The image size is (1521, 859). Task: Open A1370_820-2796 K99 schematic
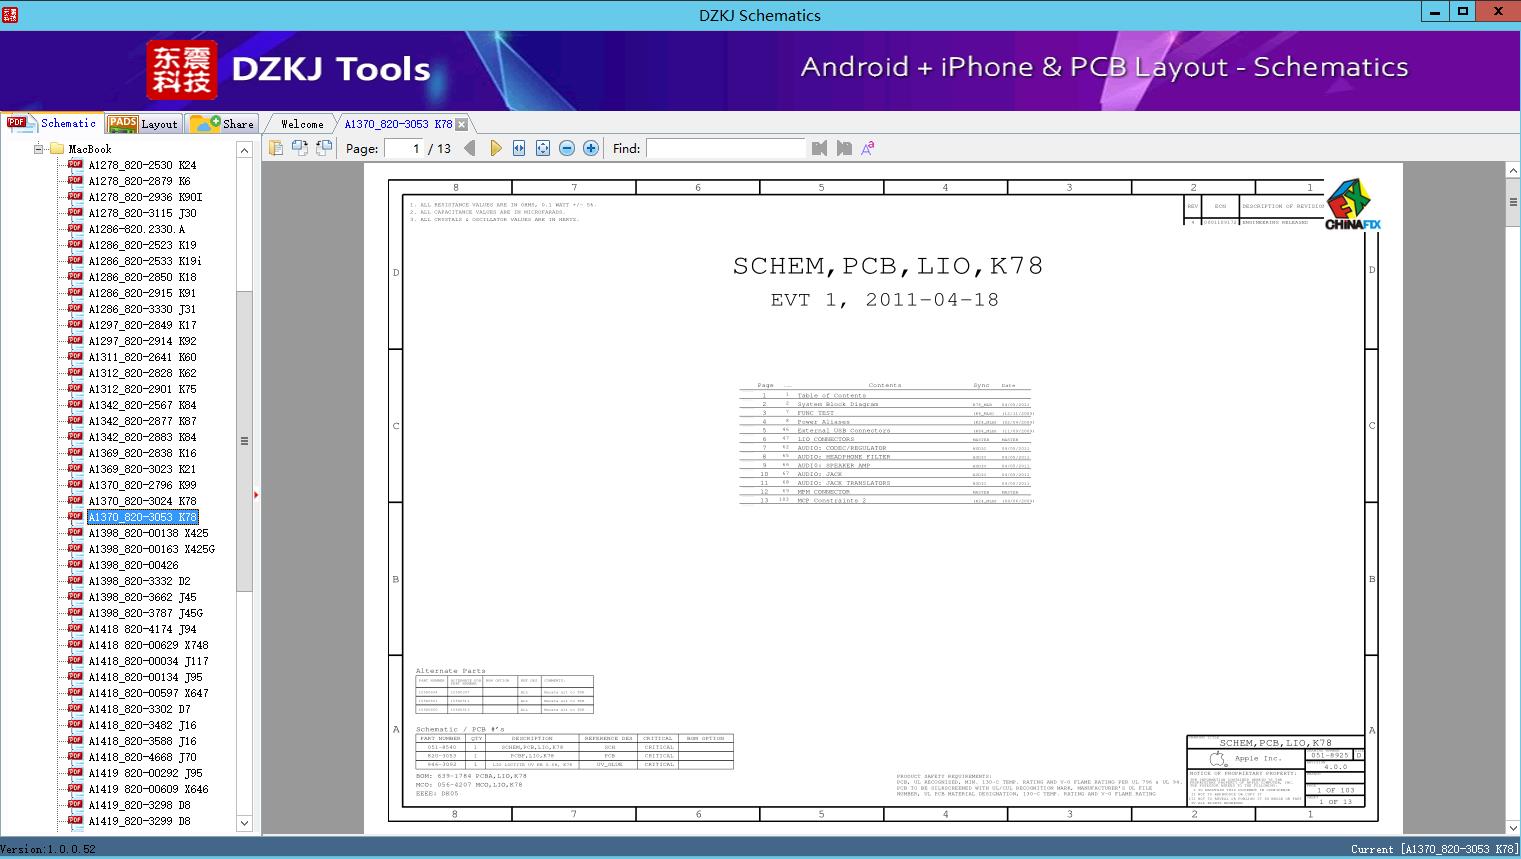point(142,485)
